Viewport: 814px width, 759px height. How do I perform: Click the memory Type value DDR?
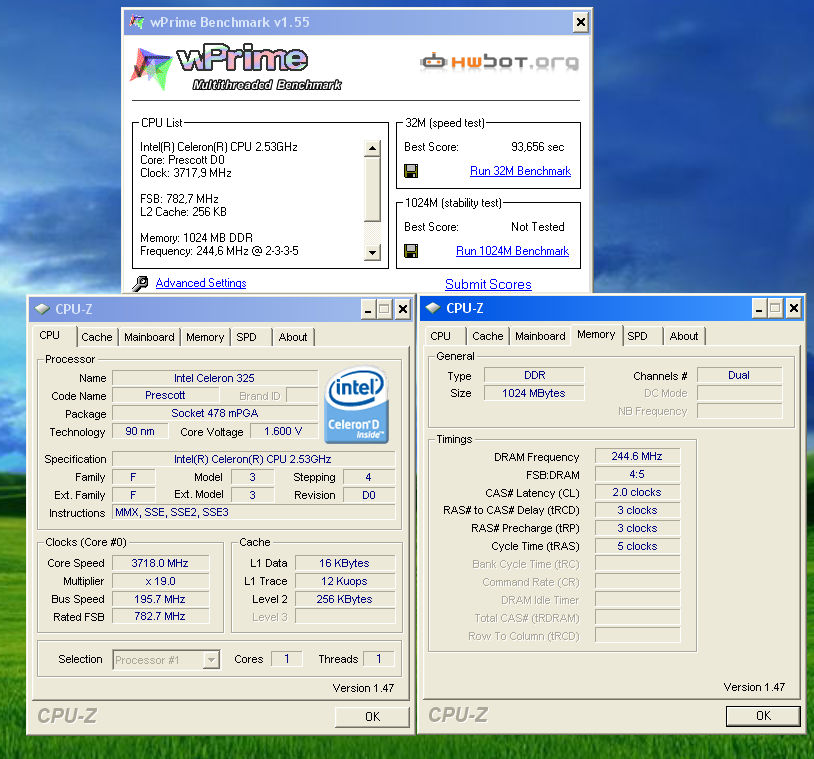point(534,375)
